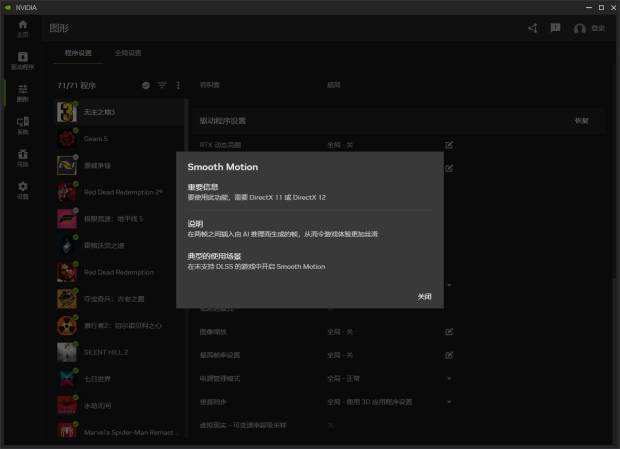Open the System section in sidebar
The image size is (620, 449).
pos(23,125)
